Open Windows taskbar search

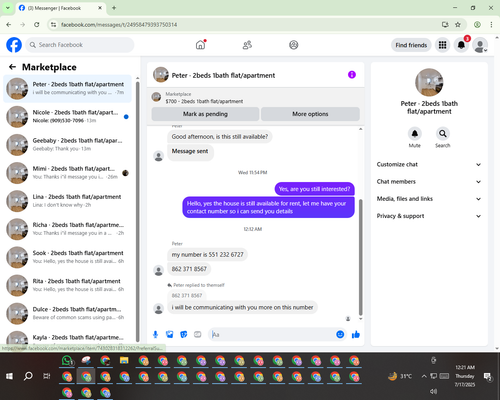[x=28, y=376]
